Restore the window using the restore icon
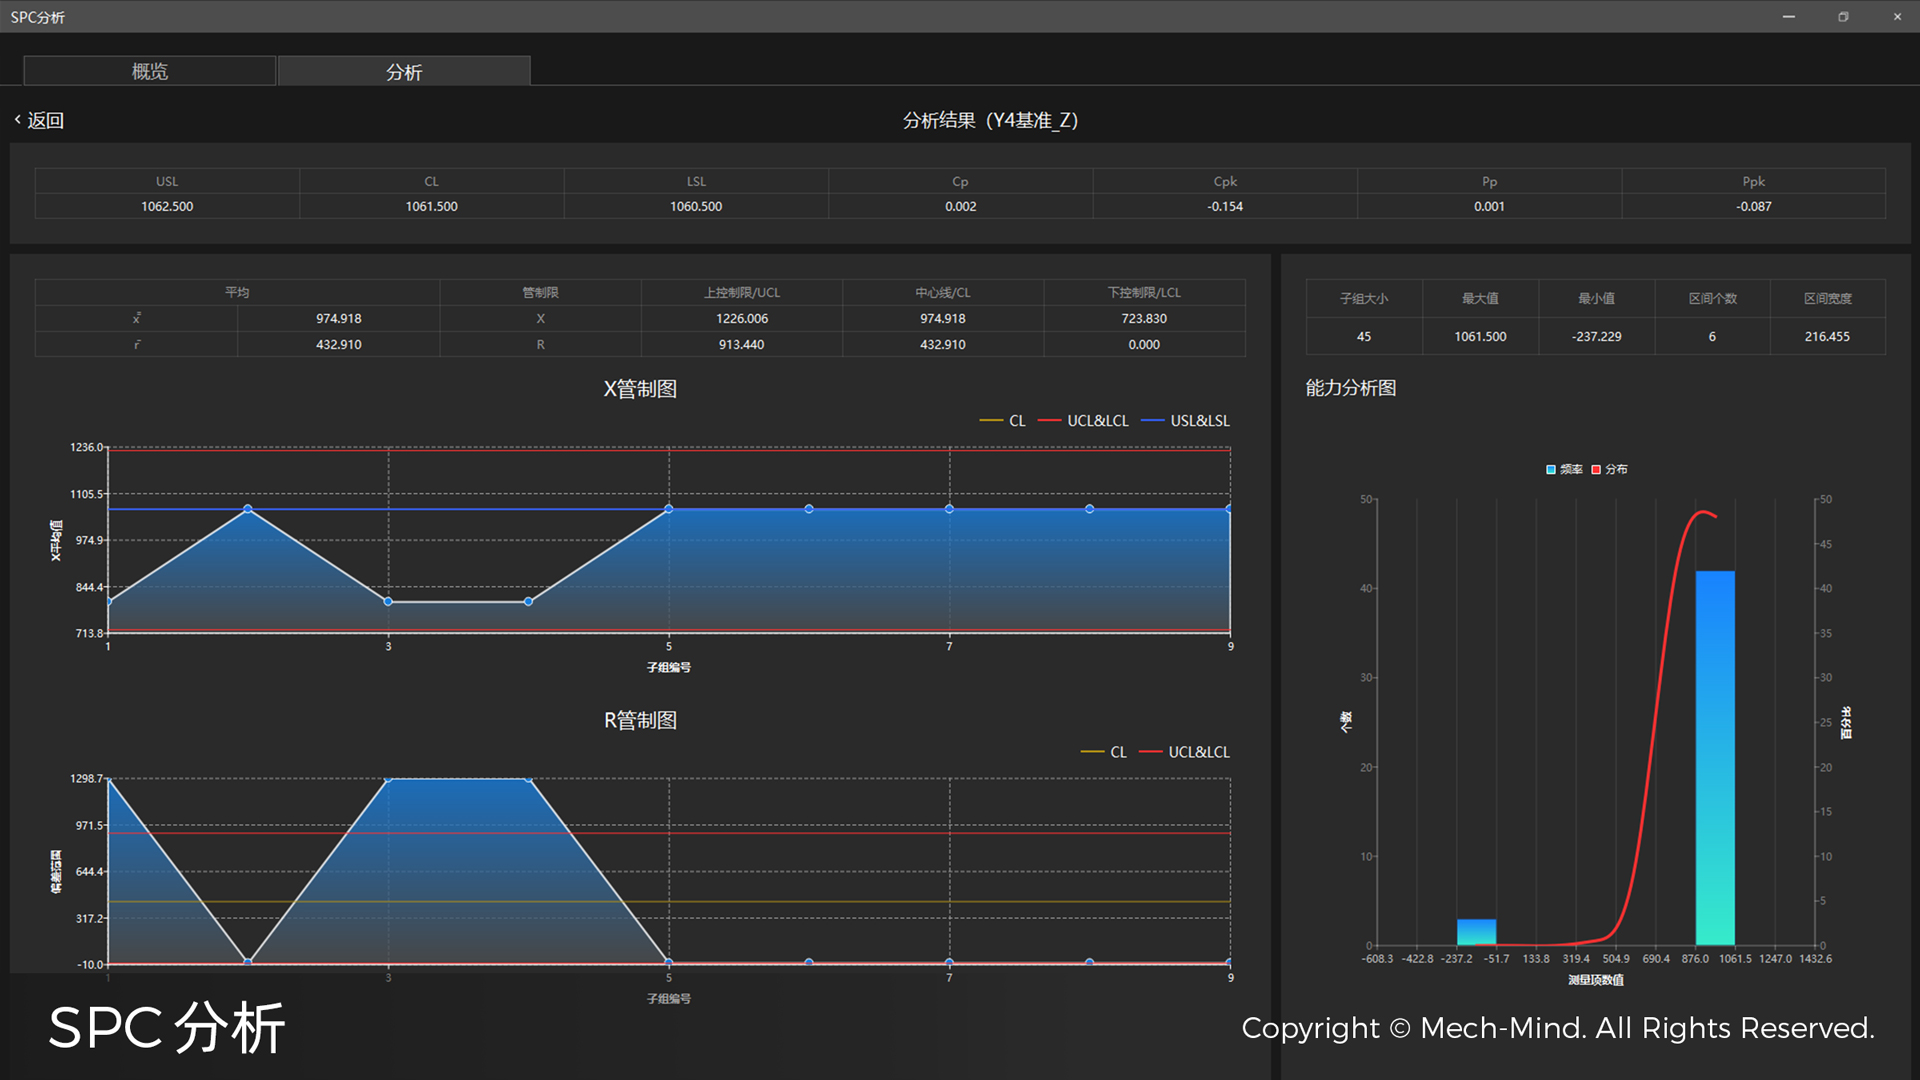 pos(1843,16)
